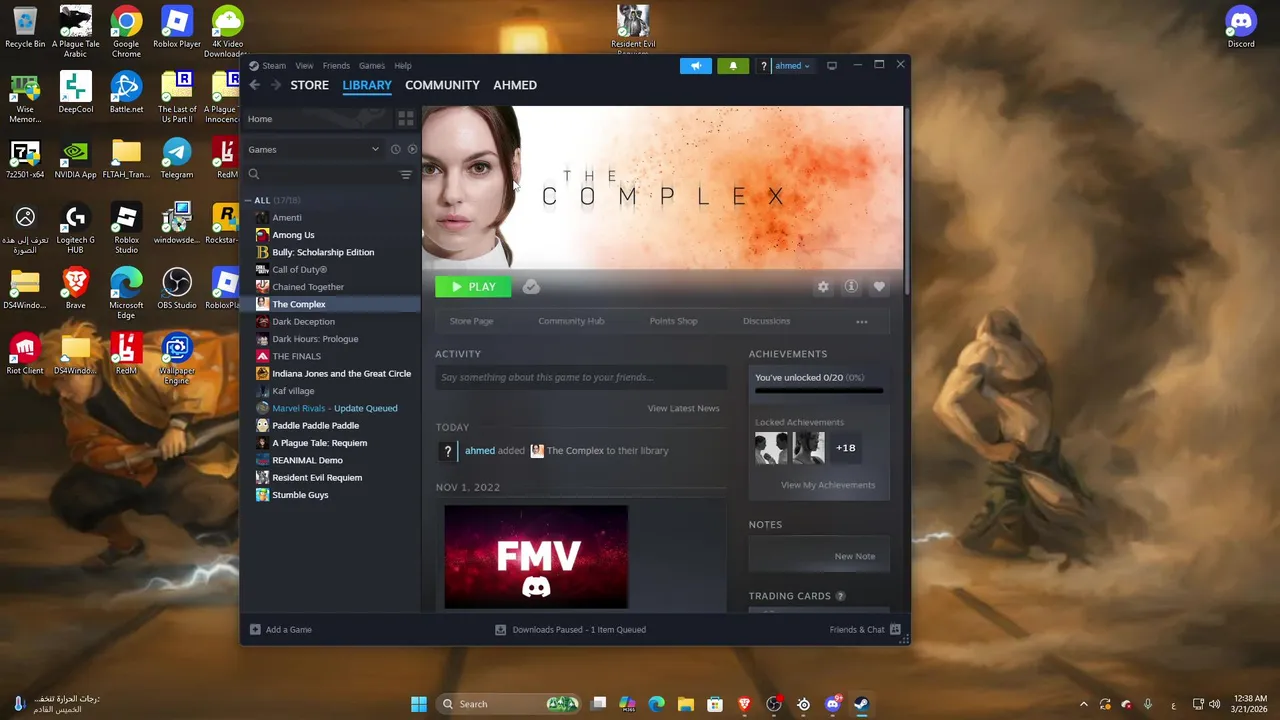Open Steam in the Windows taskbar
This screenshot has width=1280, height=720.
(861, 704)
